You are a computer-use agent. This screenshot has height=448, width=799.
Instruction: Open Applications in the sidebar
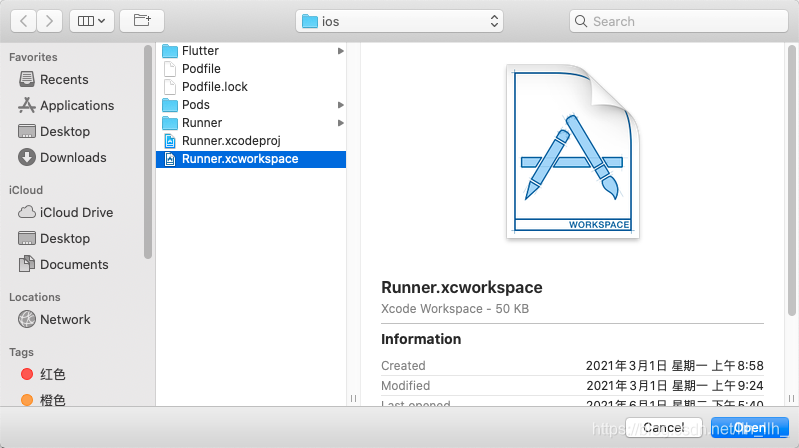point(66,106)
